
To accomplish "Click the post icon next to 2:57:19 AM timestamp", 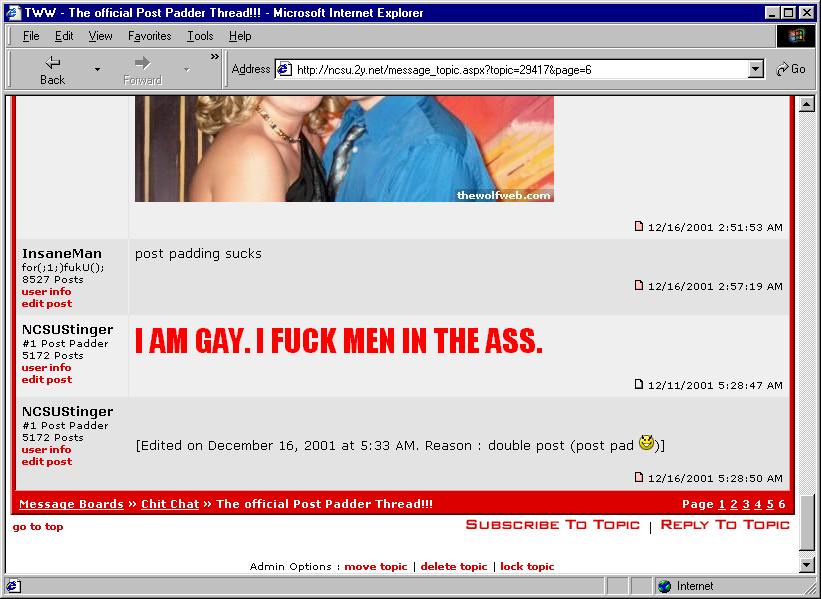I will tap(640, 286).
